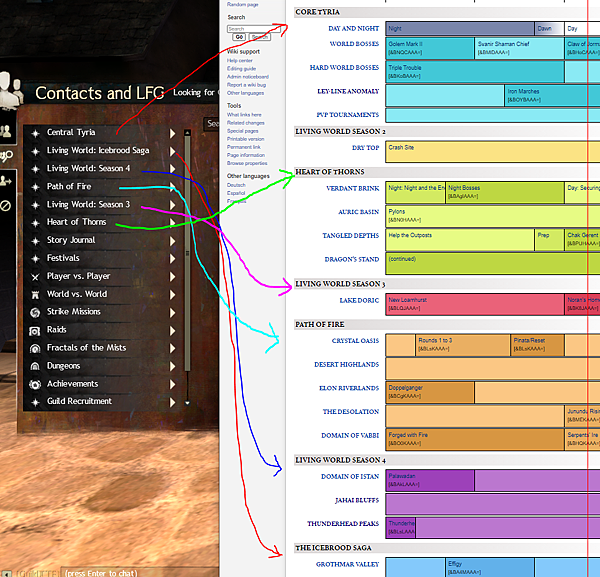Expand Dungeons category arrow
Screen dimensions: 600x577
(x=173, y=366)
